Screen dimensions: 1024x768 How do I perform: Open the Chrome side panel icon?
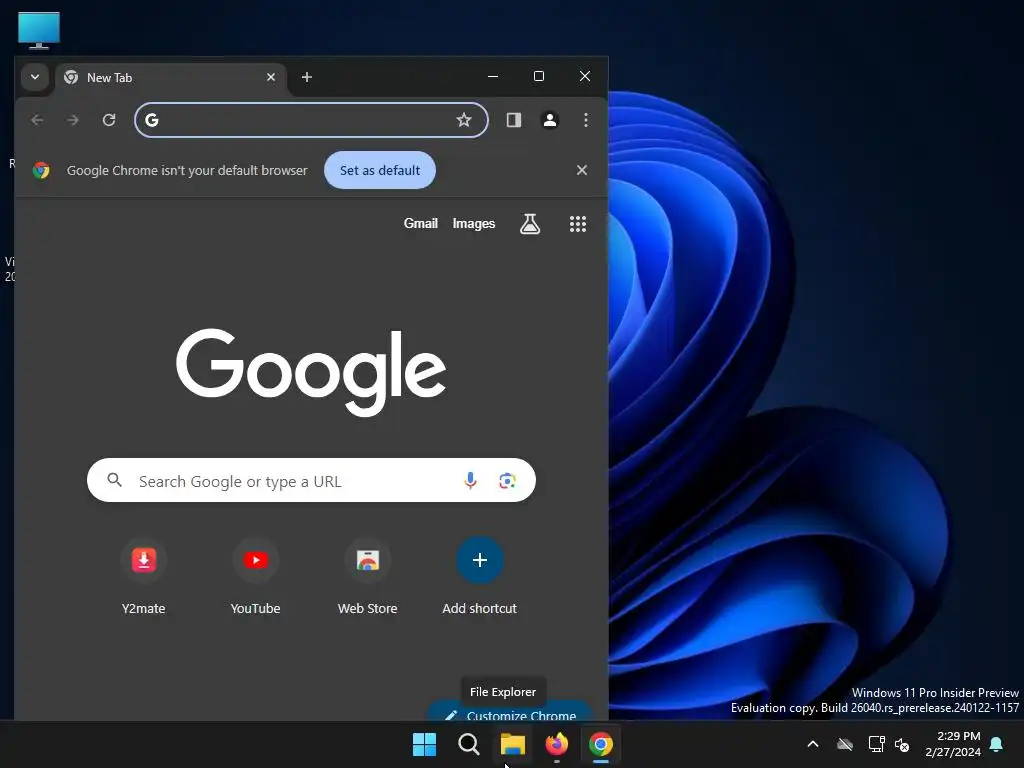(514, 120)
